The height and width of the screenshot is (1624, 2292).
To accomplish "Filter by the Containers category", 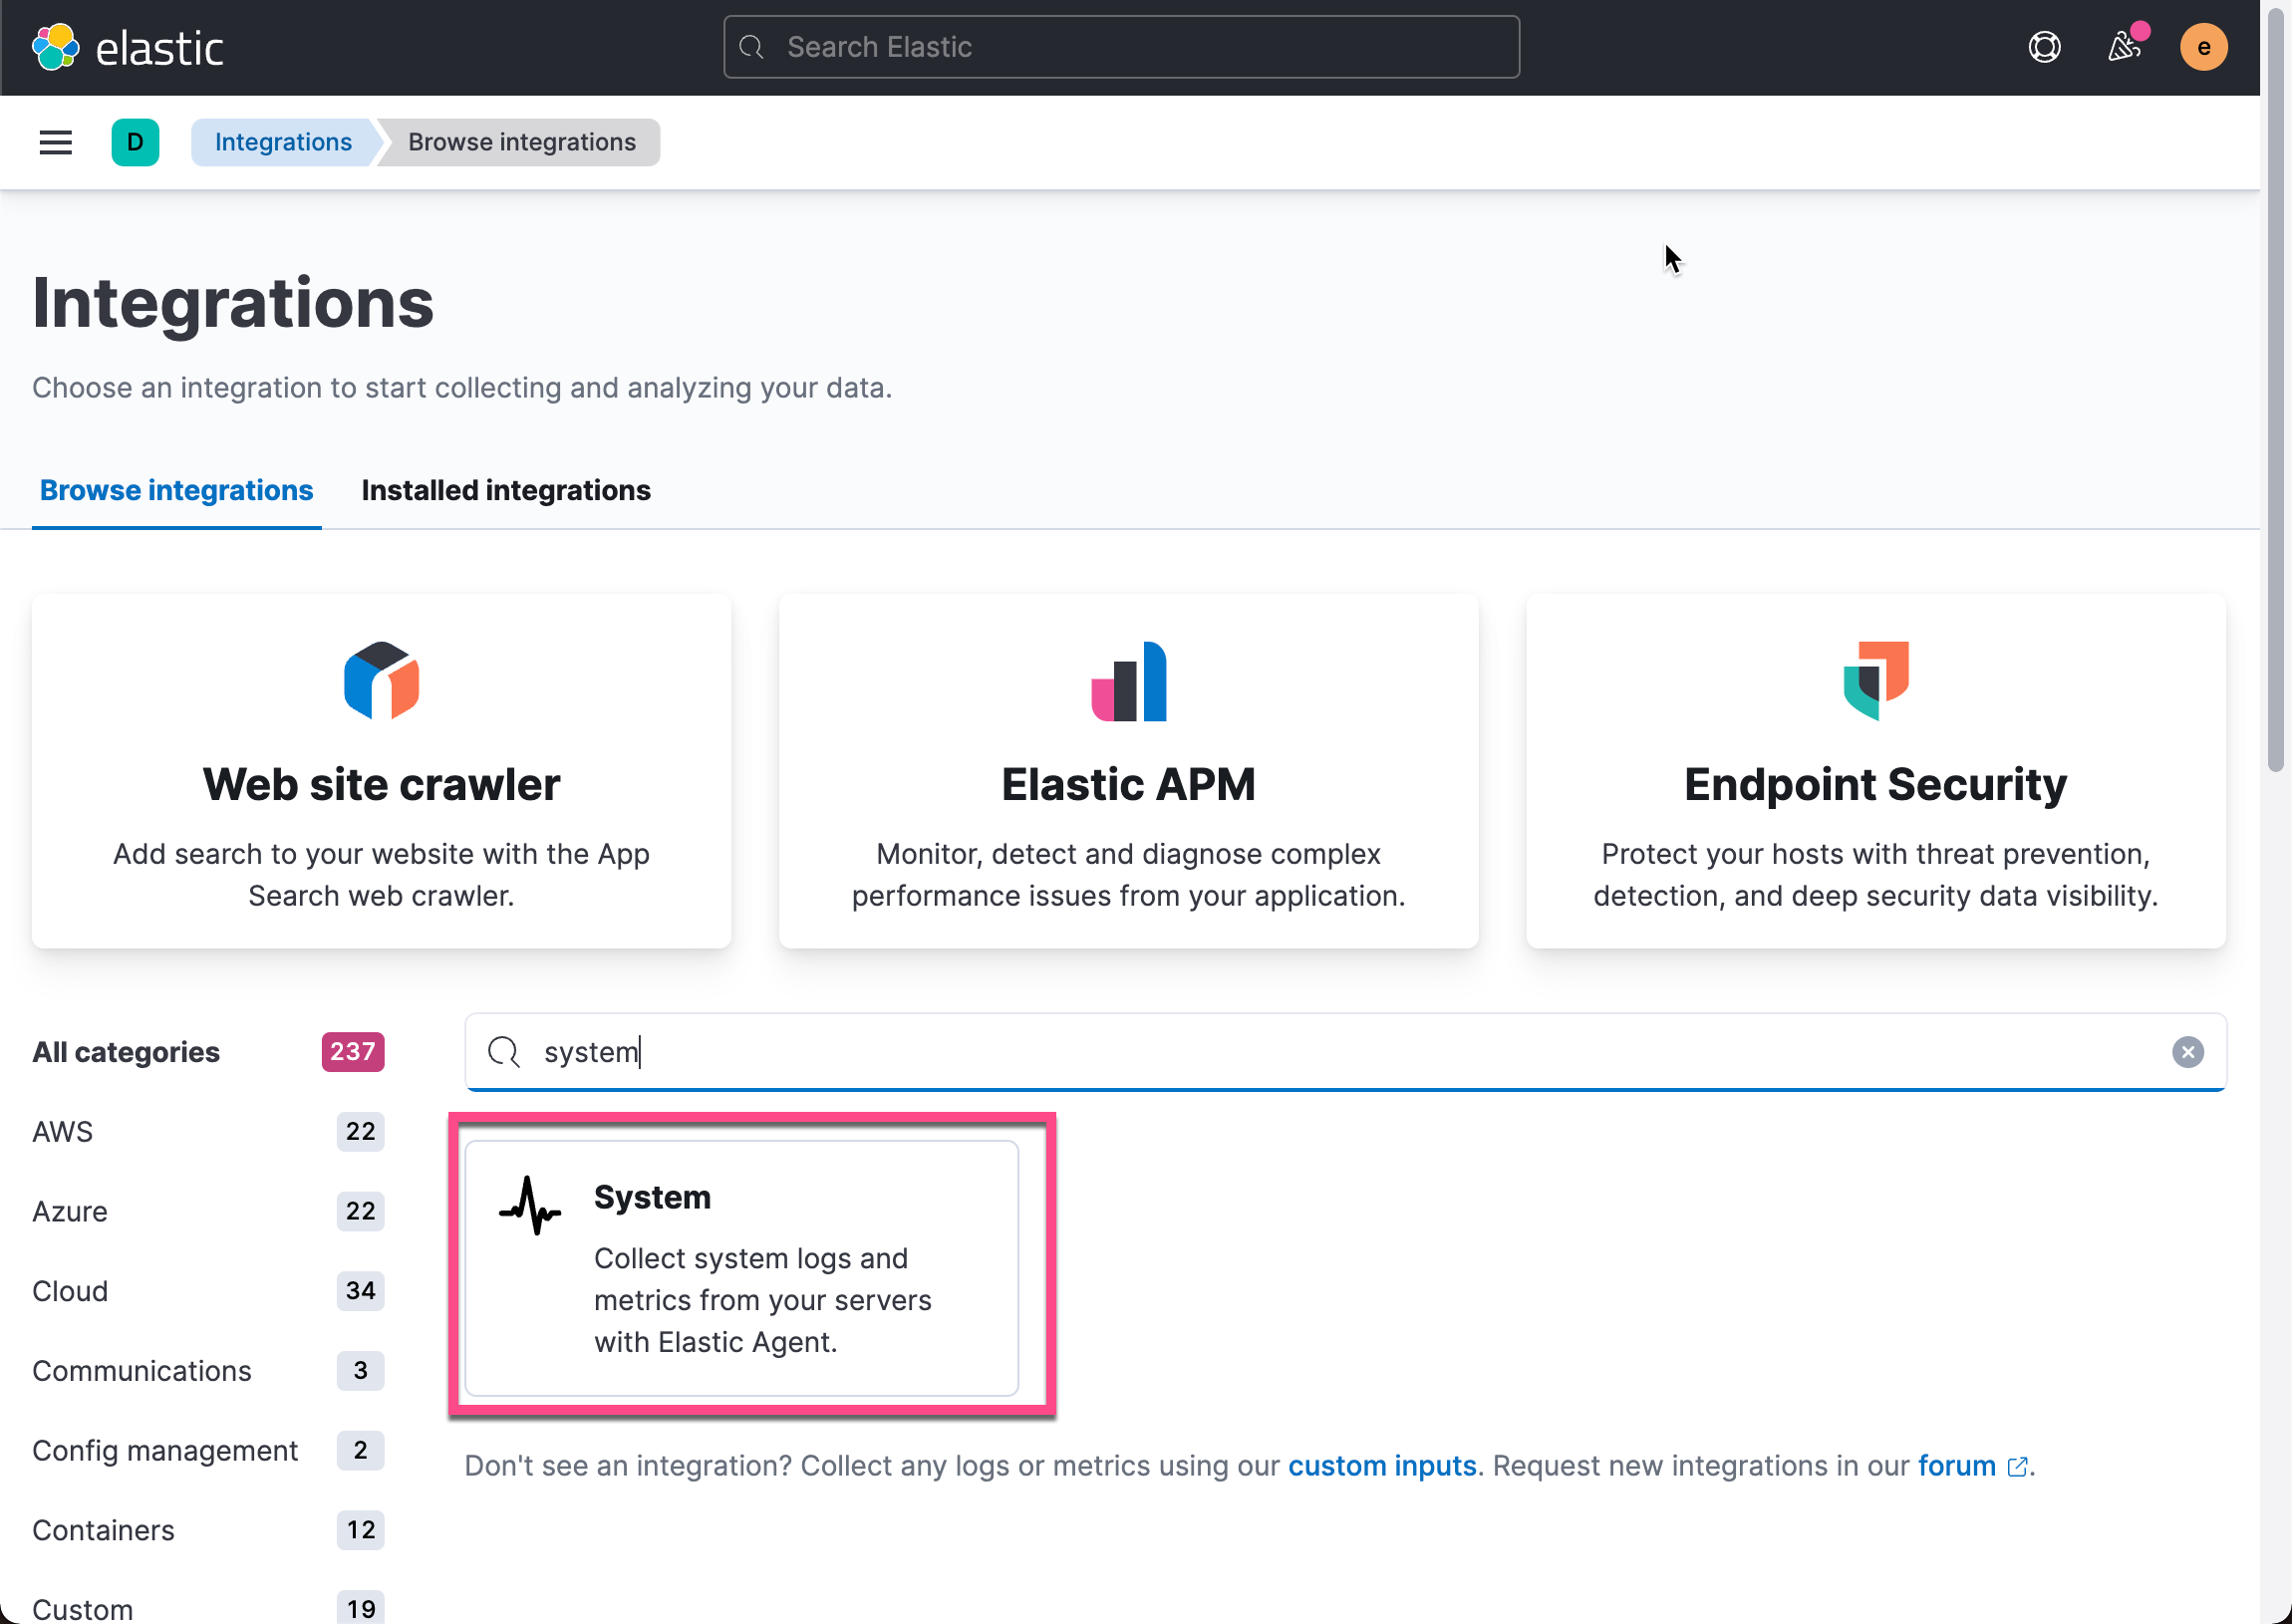I will [x=103, y=1529].
